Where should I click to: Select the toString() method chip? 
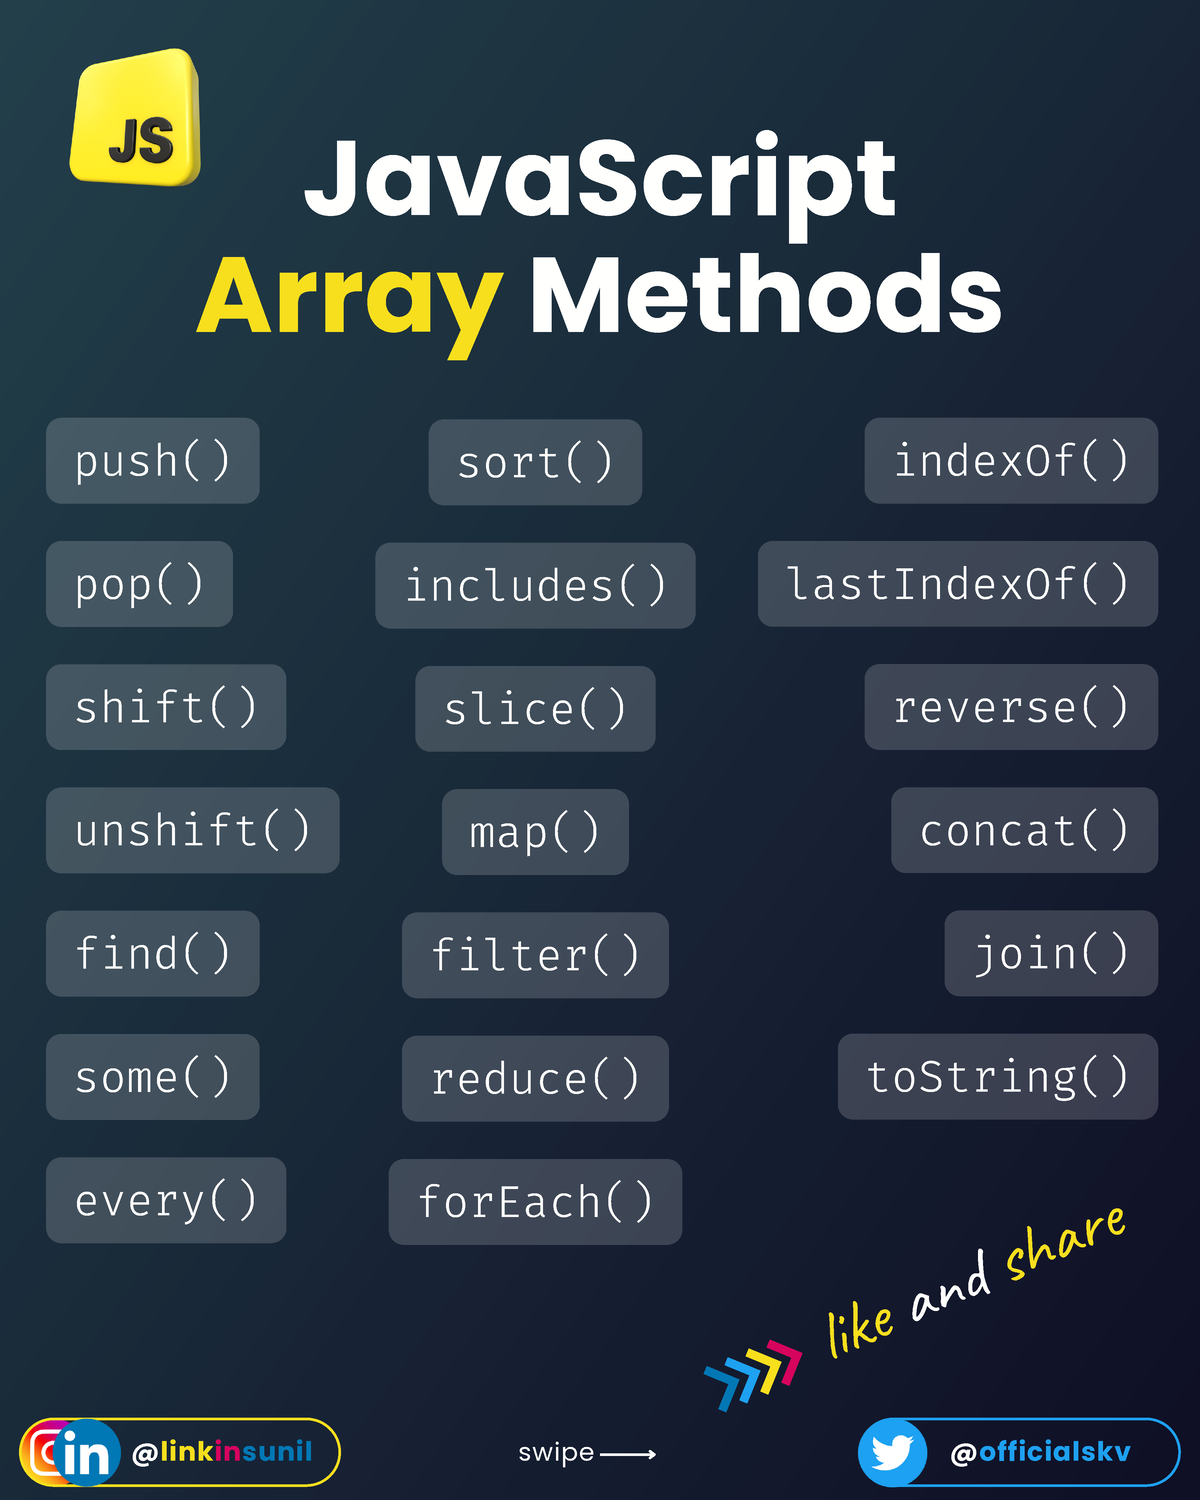click(x=998, y=1077)
